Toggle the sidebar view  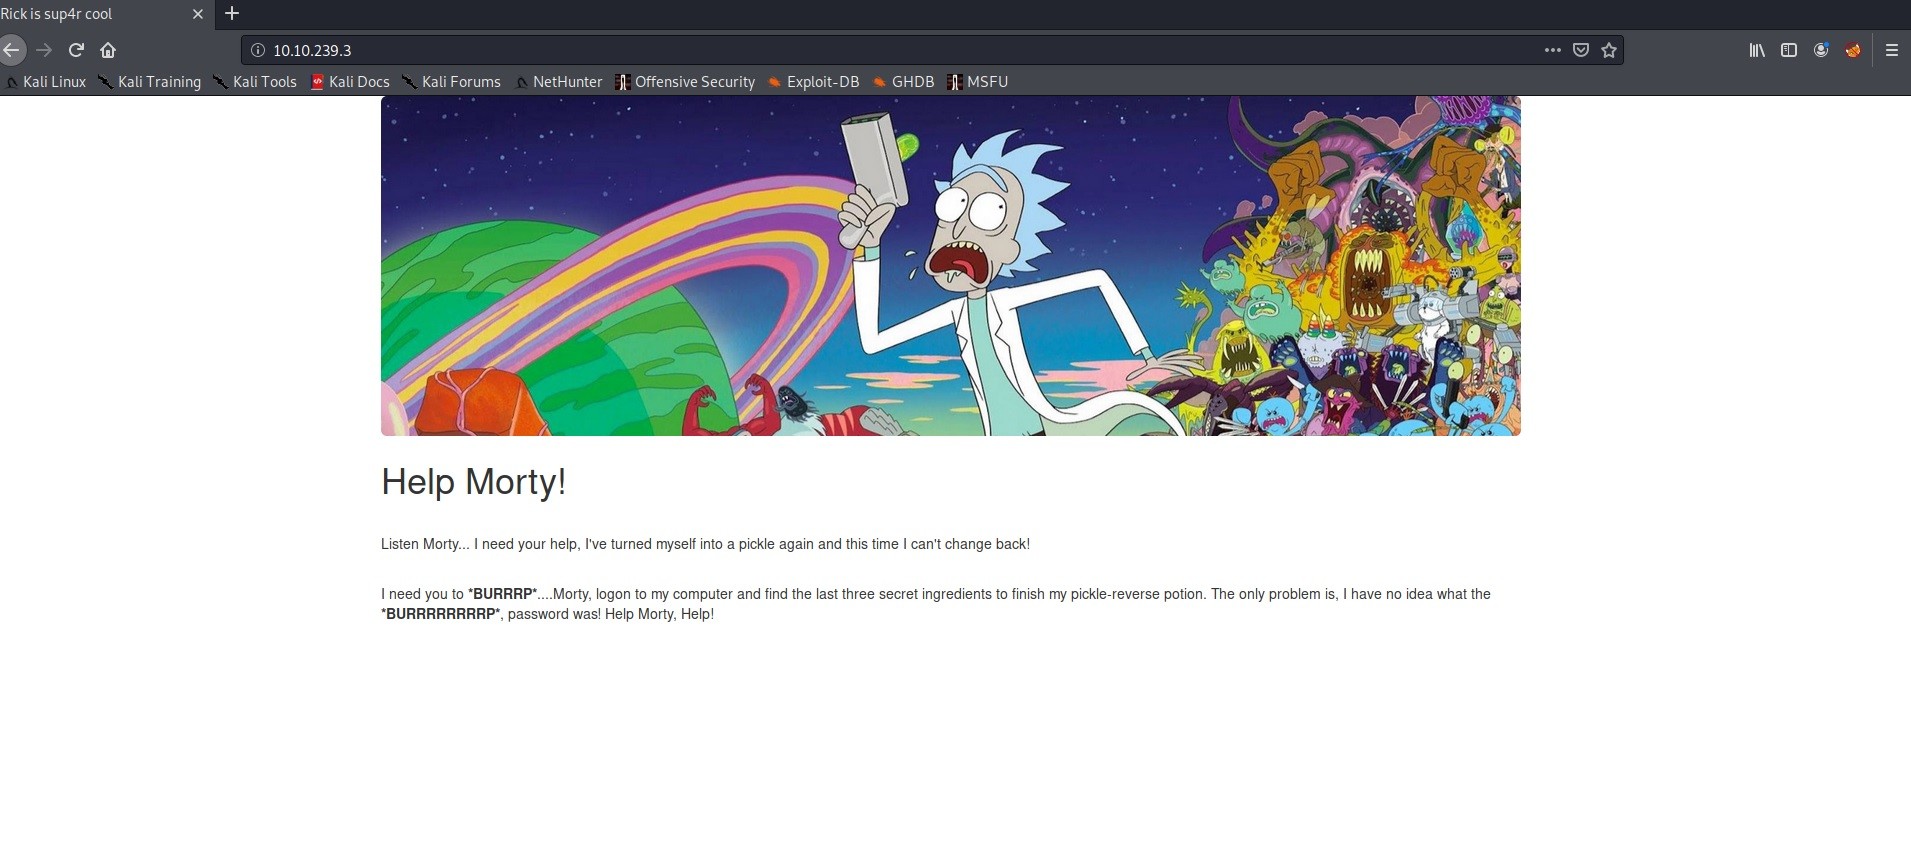[x=1789, y=50]
